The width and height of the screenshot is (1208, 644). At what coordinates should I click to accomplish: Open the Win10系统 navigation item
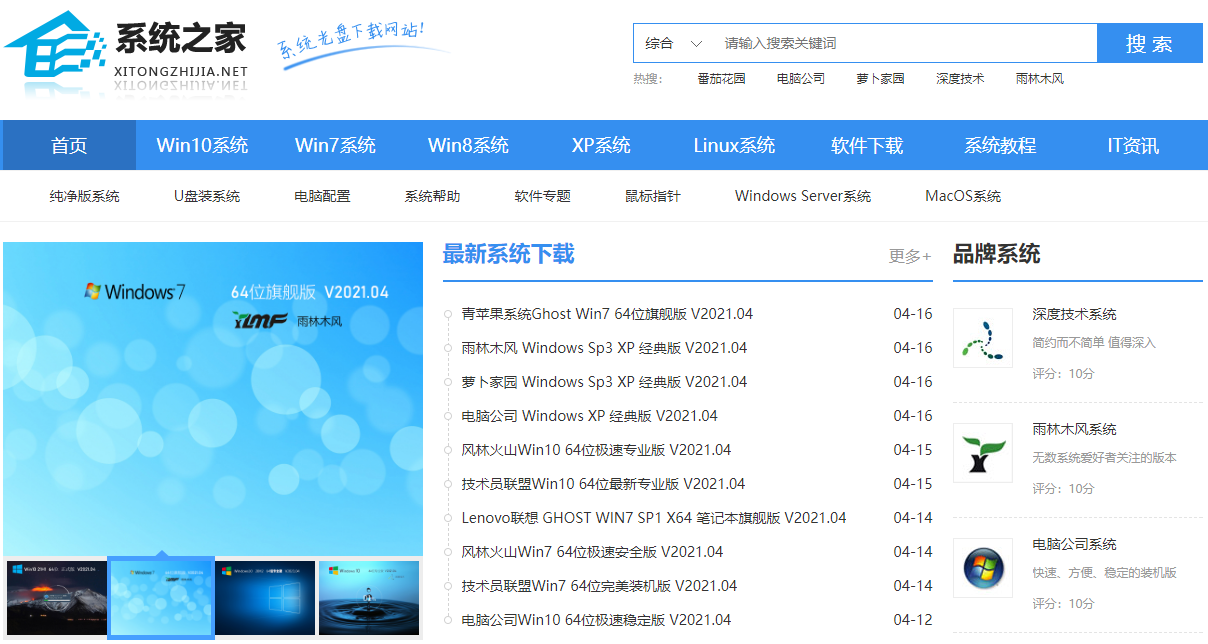(202, 145)
